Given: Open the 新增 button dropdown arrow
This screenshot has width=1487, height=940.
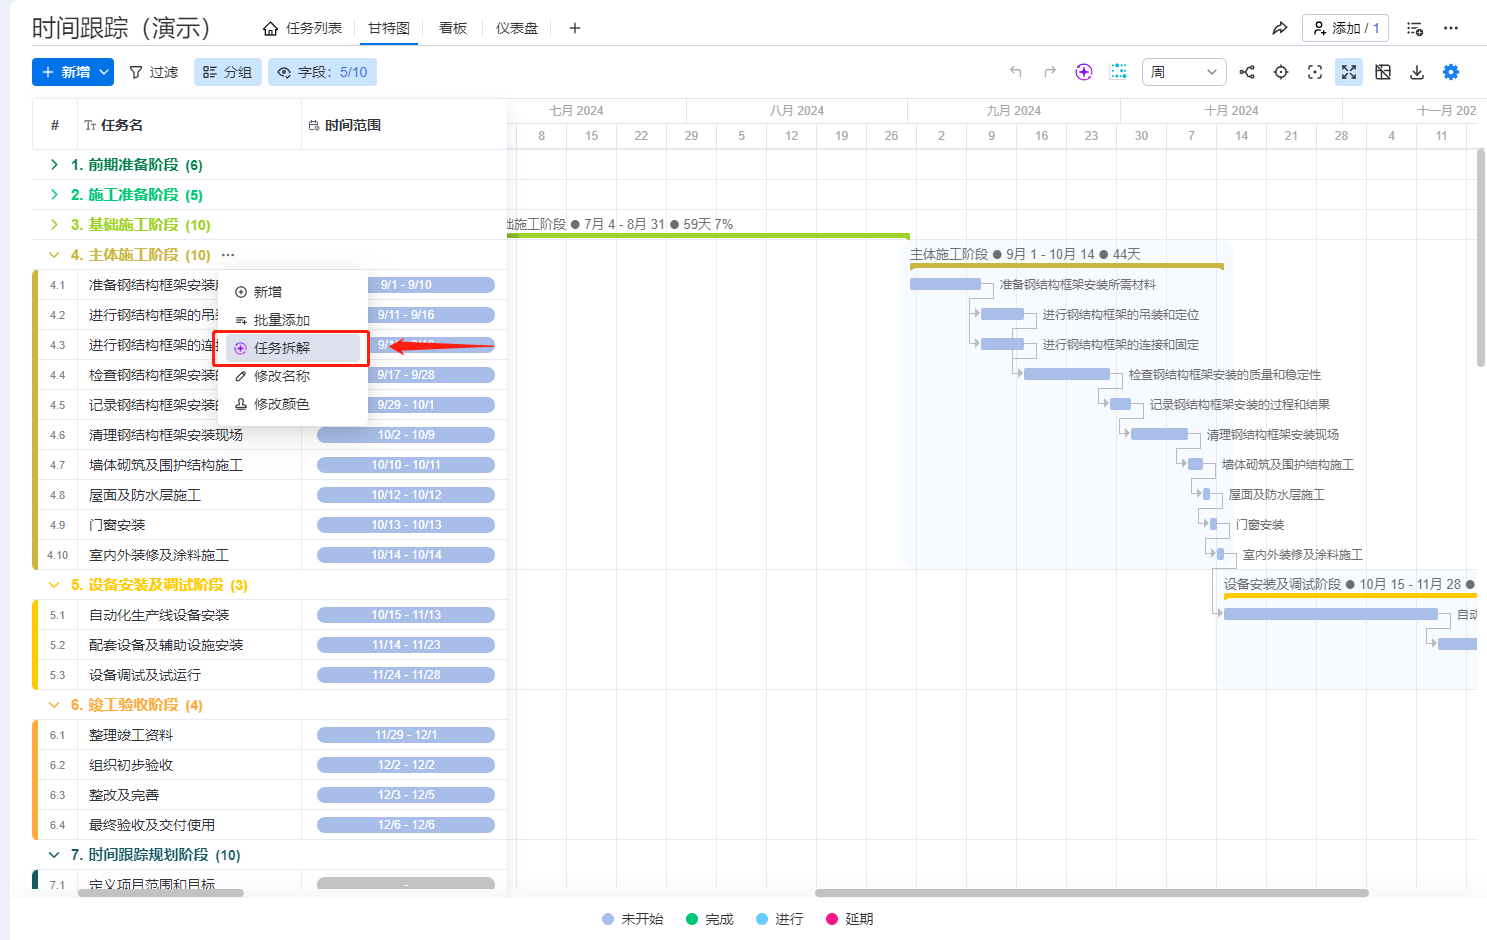Looking at the screenshot, I should [104, 72].
